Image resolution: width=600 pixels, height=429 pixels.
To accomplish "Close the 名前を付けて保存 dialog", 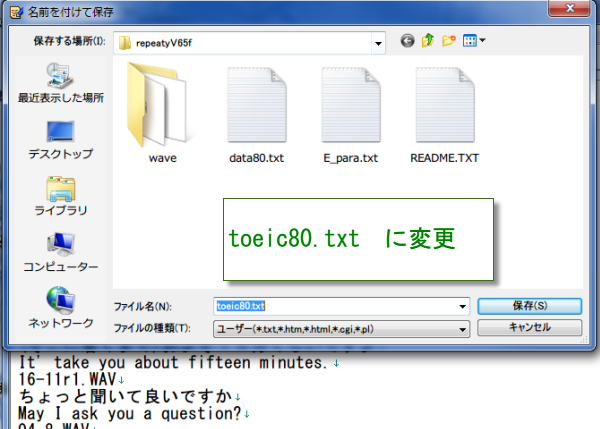I will 573,9.
